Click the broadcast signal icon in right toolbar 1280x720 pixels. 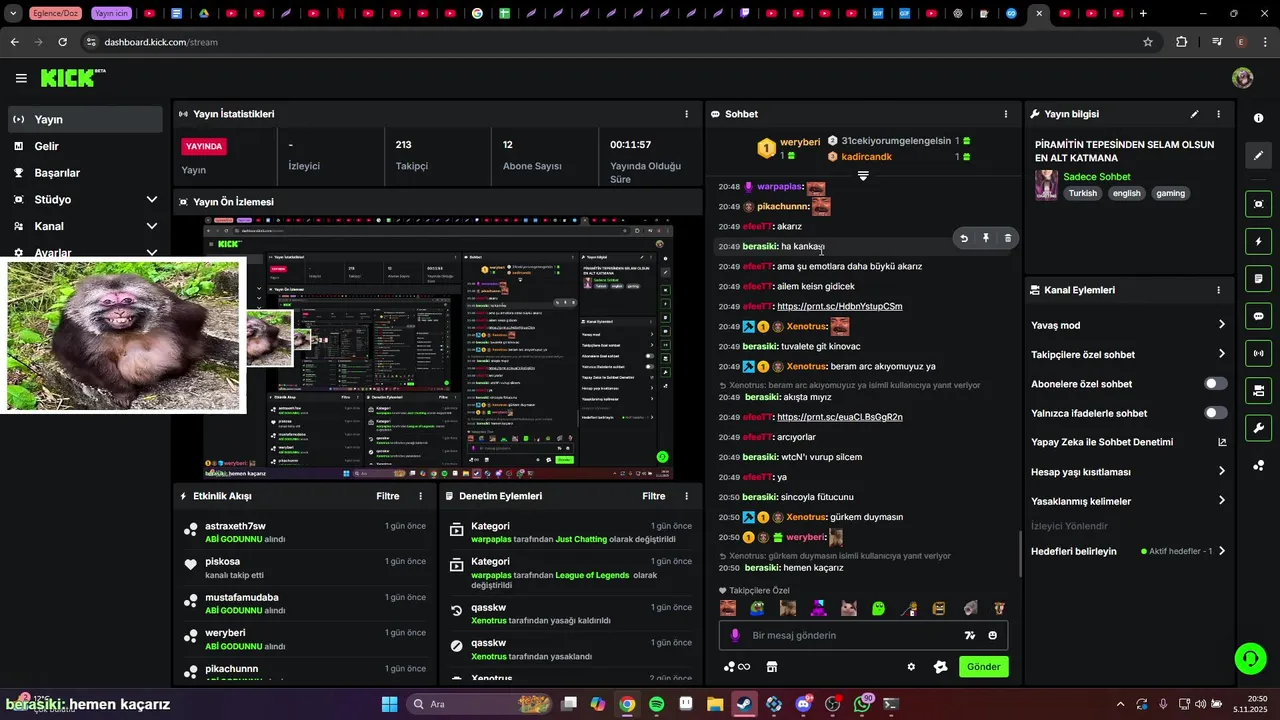1258,353
